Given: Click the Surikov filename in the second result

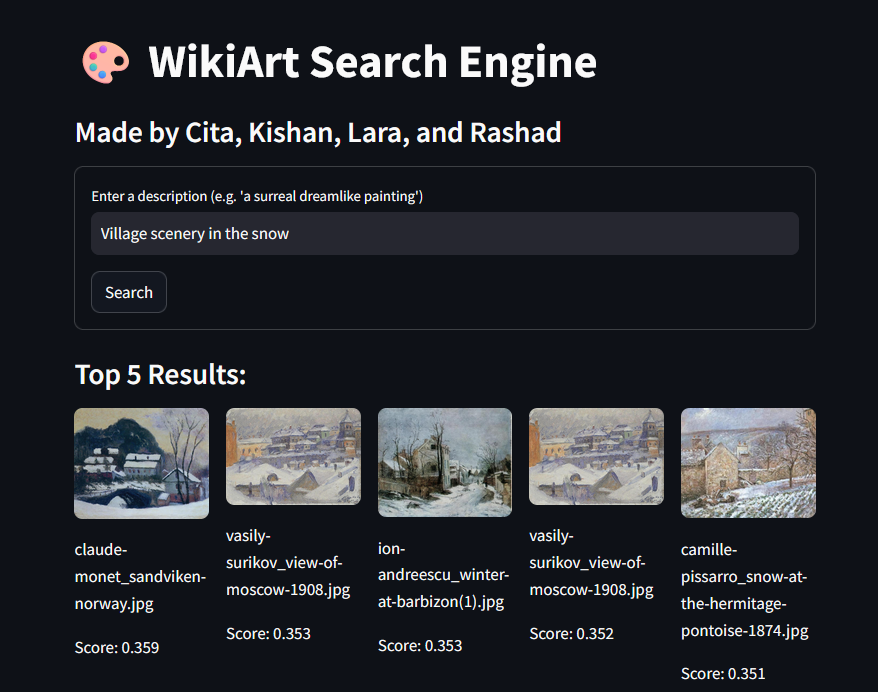Looking at the screenshot, I should click(x=288, y=562).
